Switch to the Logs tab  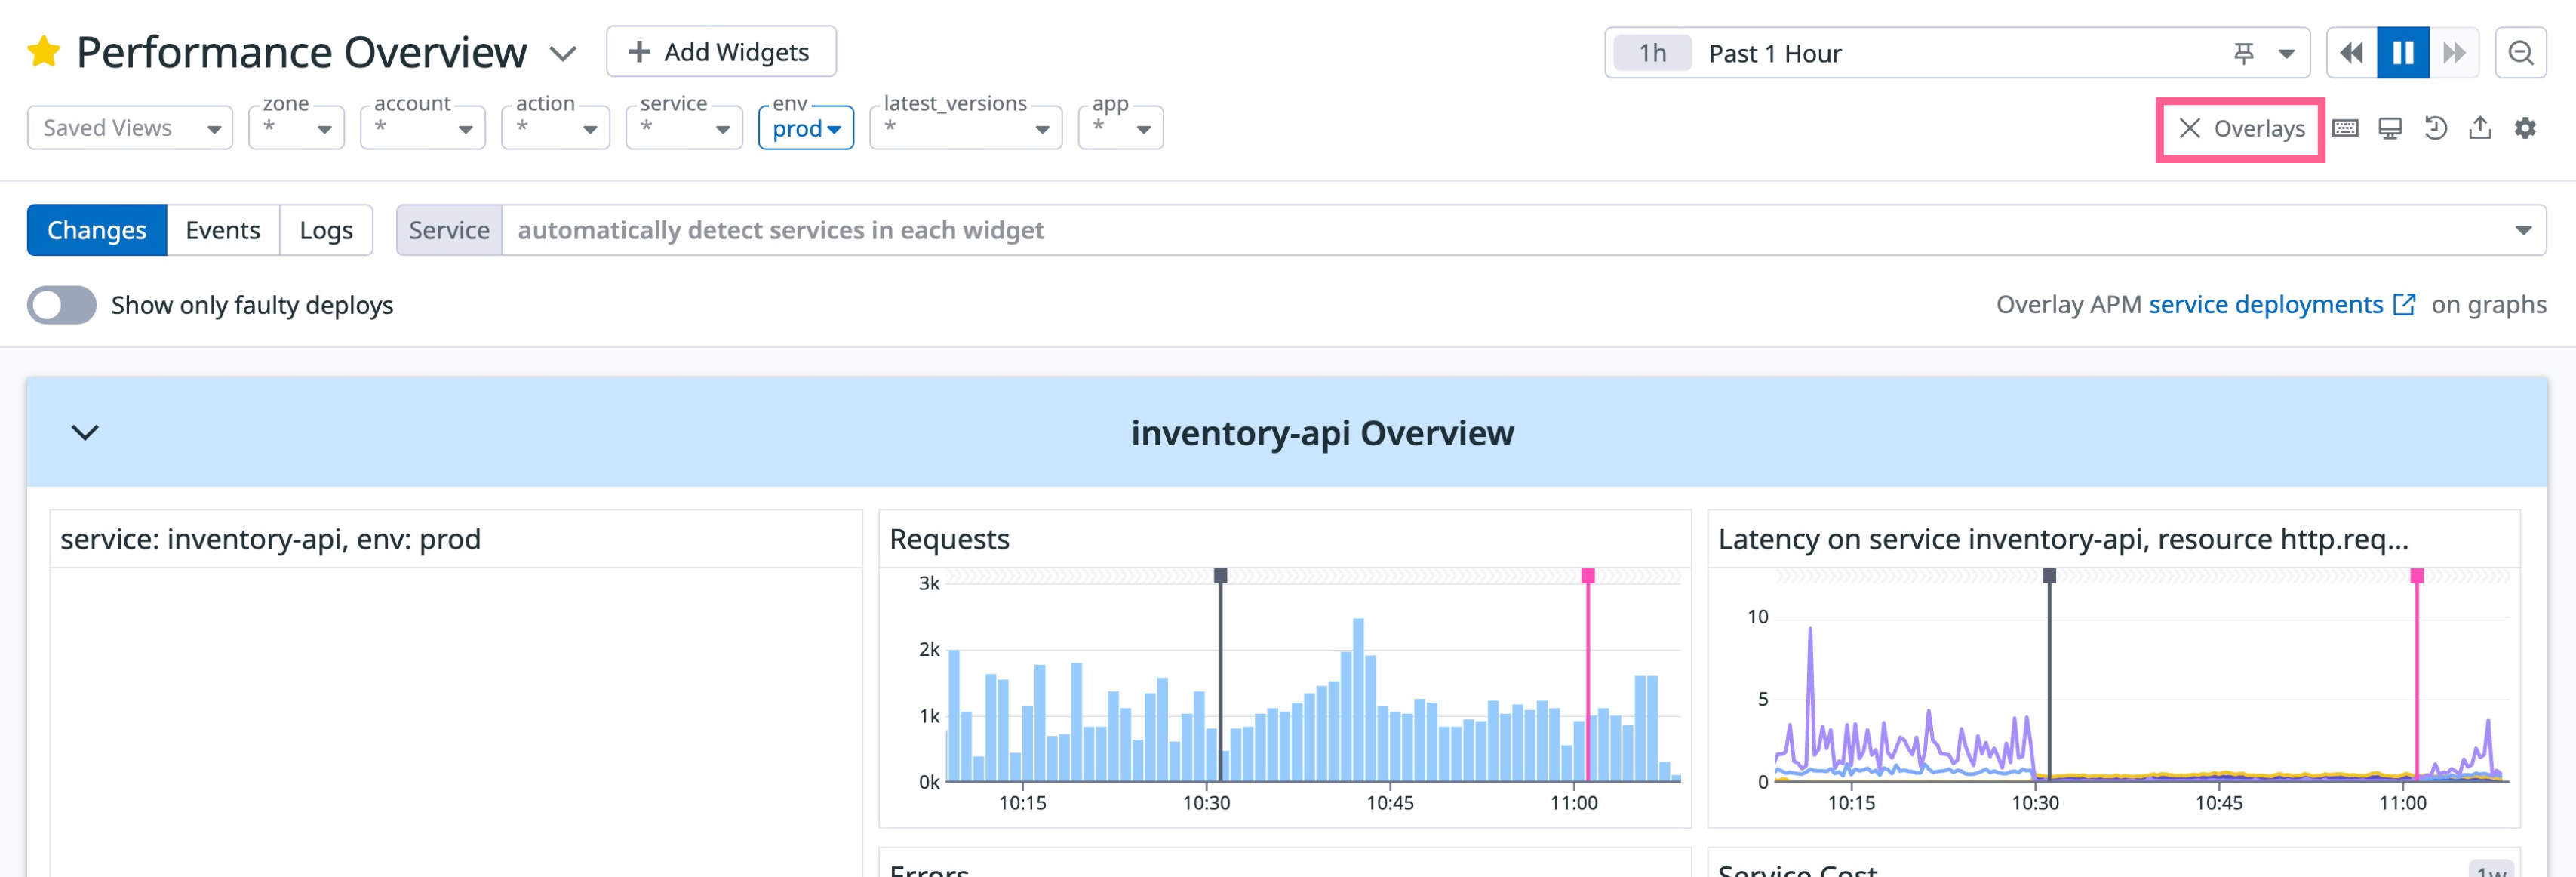point(326,230)
